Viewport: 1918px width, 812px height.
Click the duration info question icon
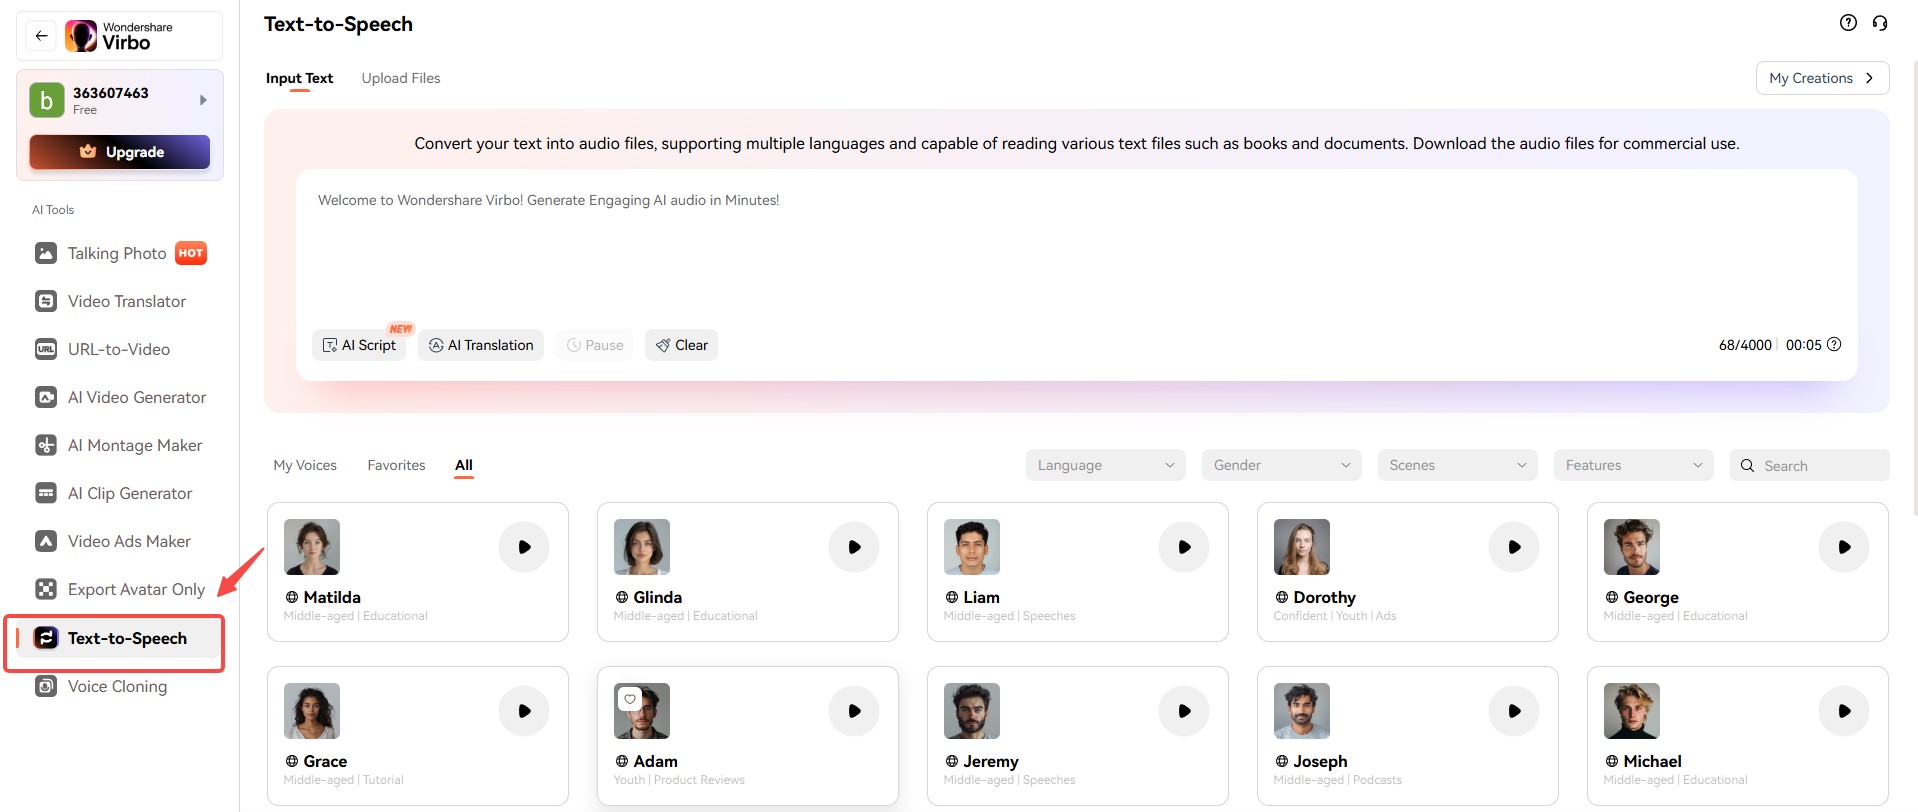[x=1834, y=344]
